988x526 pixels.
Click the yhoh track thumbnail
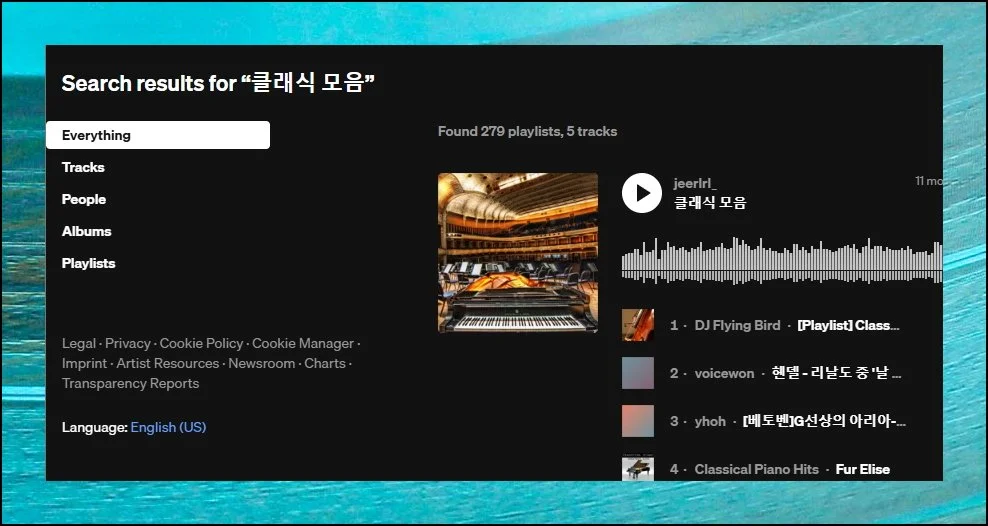tap(638, 421)
